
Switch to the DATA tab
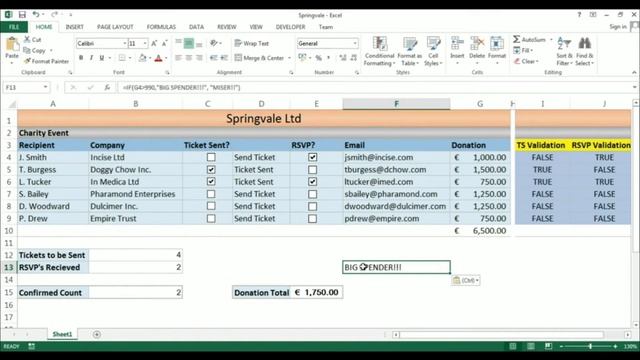(196, 27)
